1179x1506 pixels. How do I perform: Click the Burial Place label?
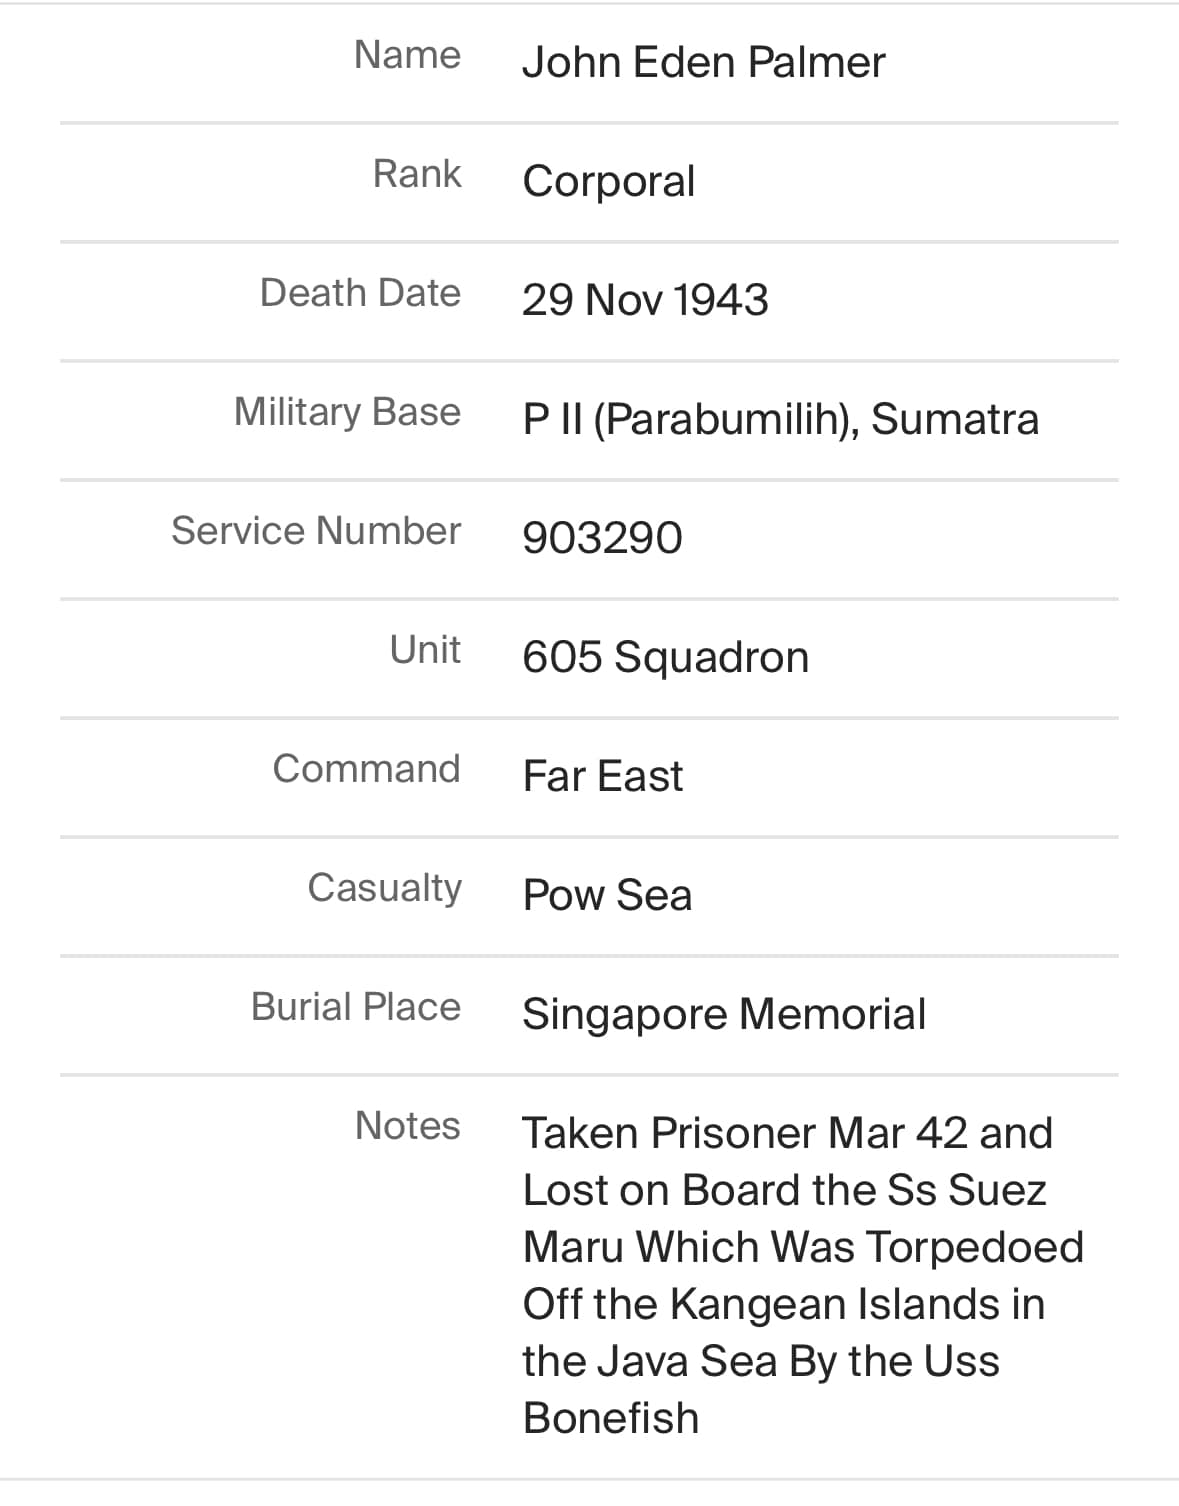(356, 1007)
